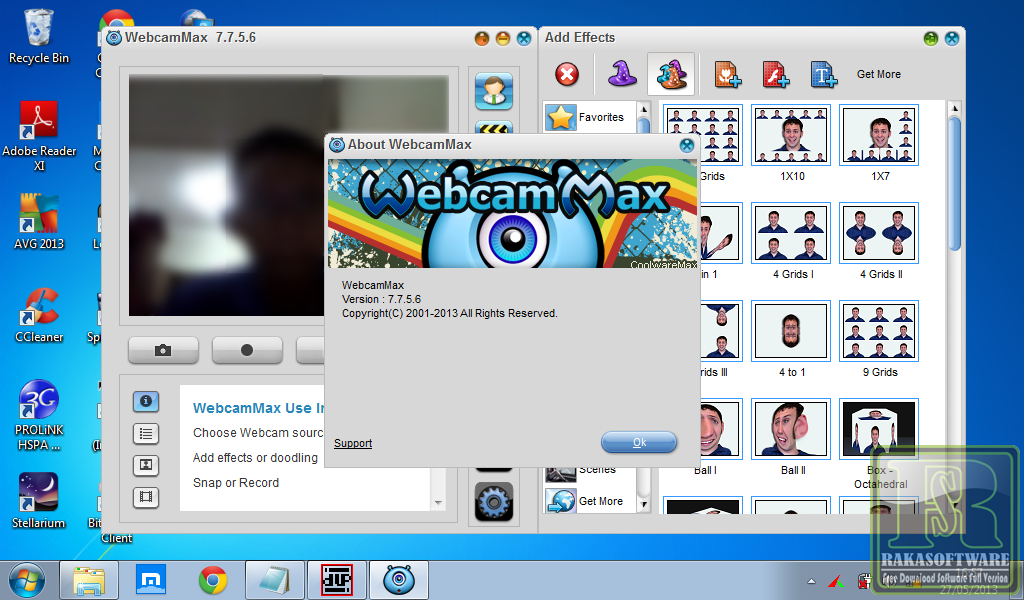Click scroll down arrow in category list
This screenshot has width=1024, height=600.
click(x=643, y=505)
